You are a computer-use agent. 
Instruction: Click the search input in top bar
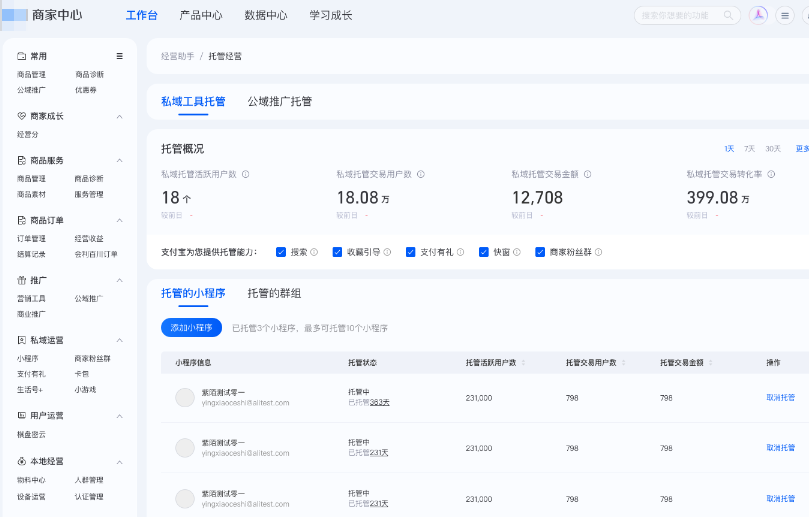pos(687,15)
